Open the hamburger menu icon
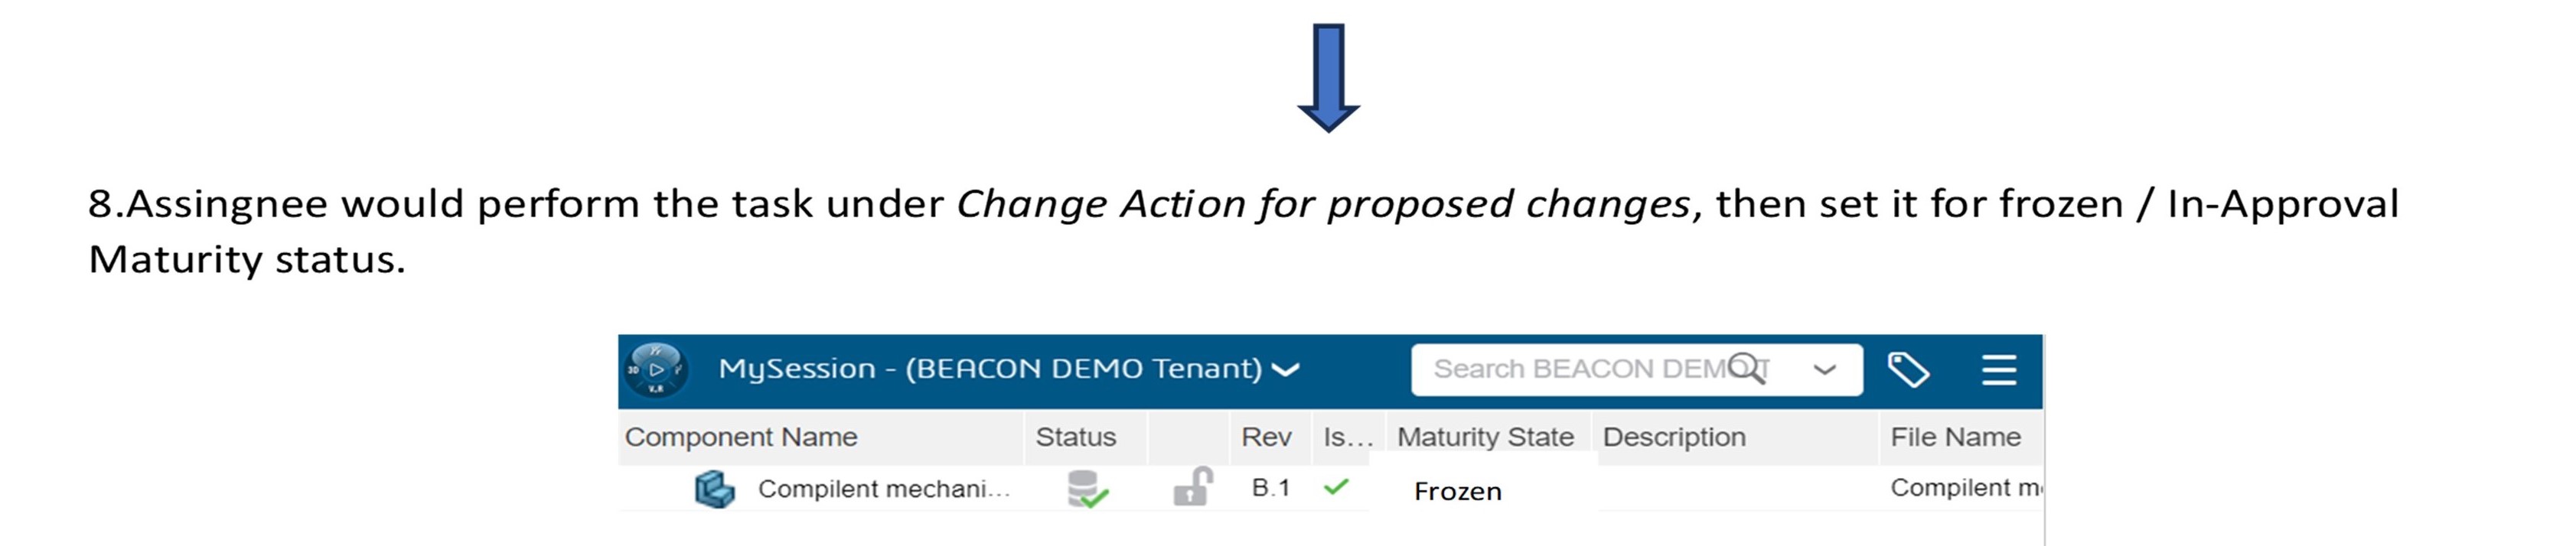Viewport: 2576px width, 546px height. pyautogui.click(x=1998, y=370)
